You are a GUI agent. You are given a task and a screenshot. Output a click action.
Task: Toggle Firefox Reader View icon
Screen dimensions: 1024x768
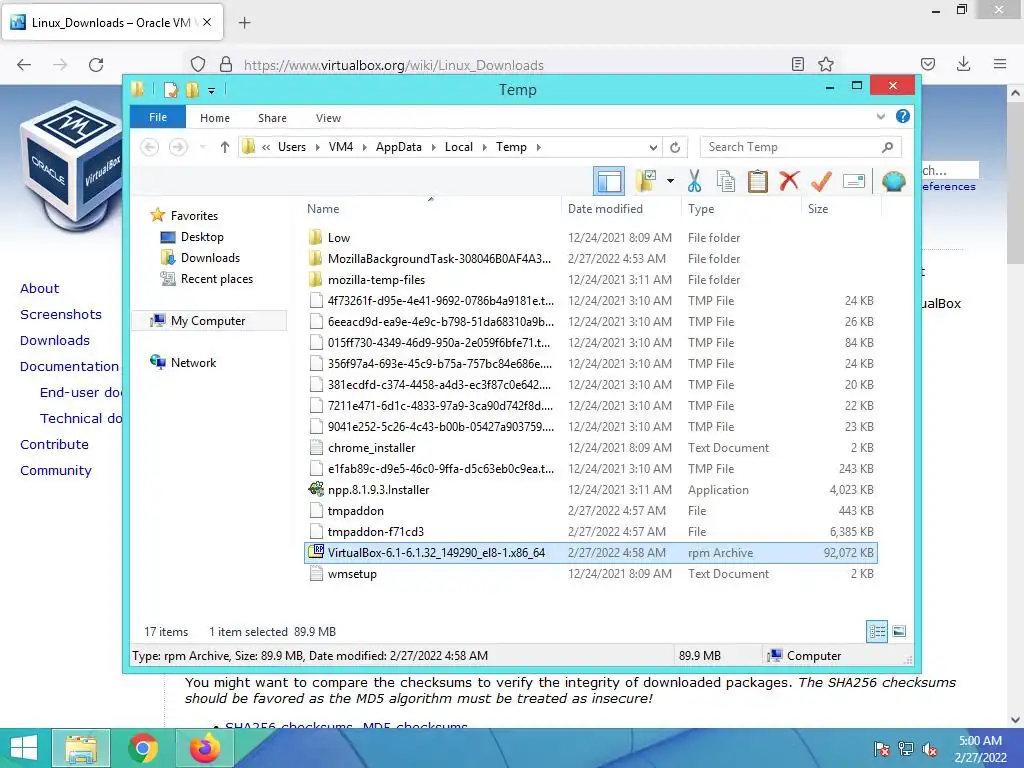point(797,64)
